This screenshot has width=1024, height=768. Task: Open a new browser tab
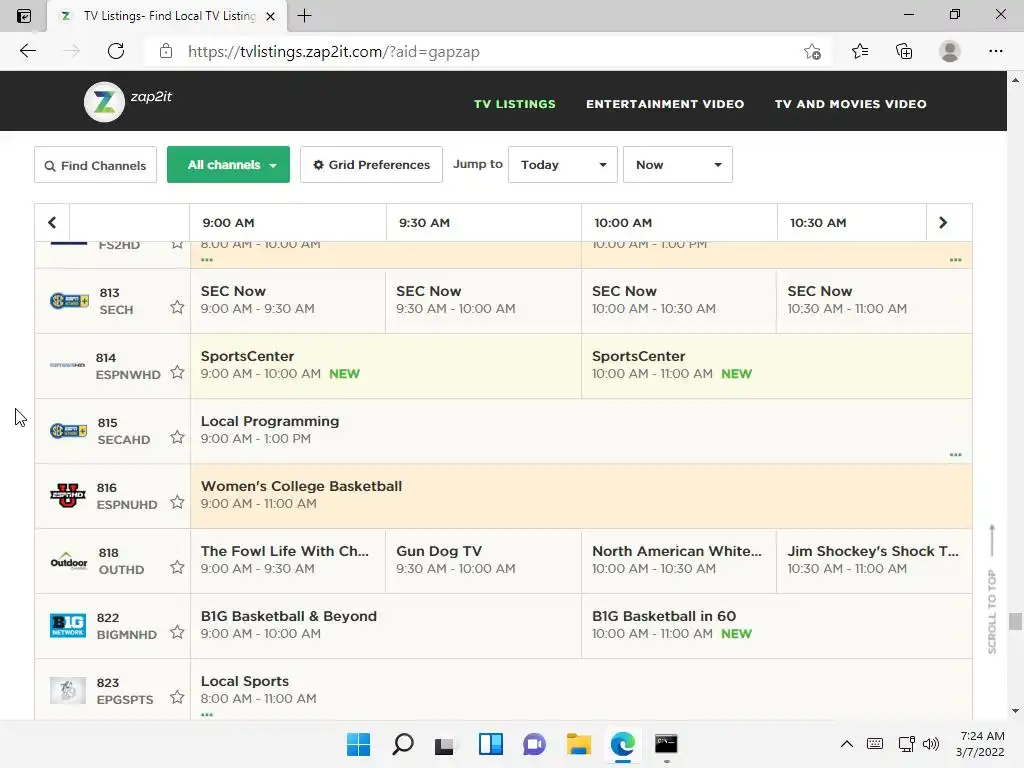(304, 16)
